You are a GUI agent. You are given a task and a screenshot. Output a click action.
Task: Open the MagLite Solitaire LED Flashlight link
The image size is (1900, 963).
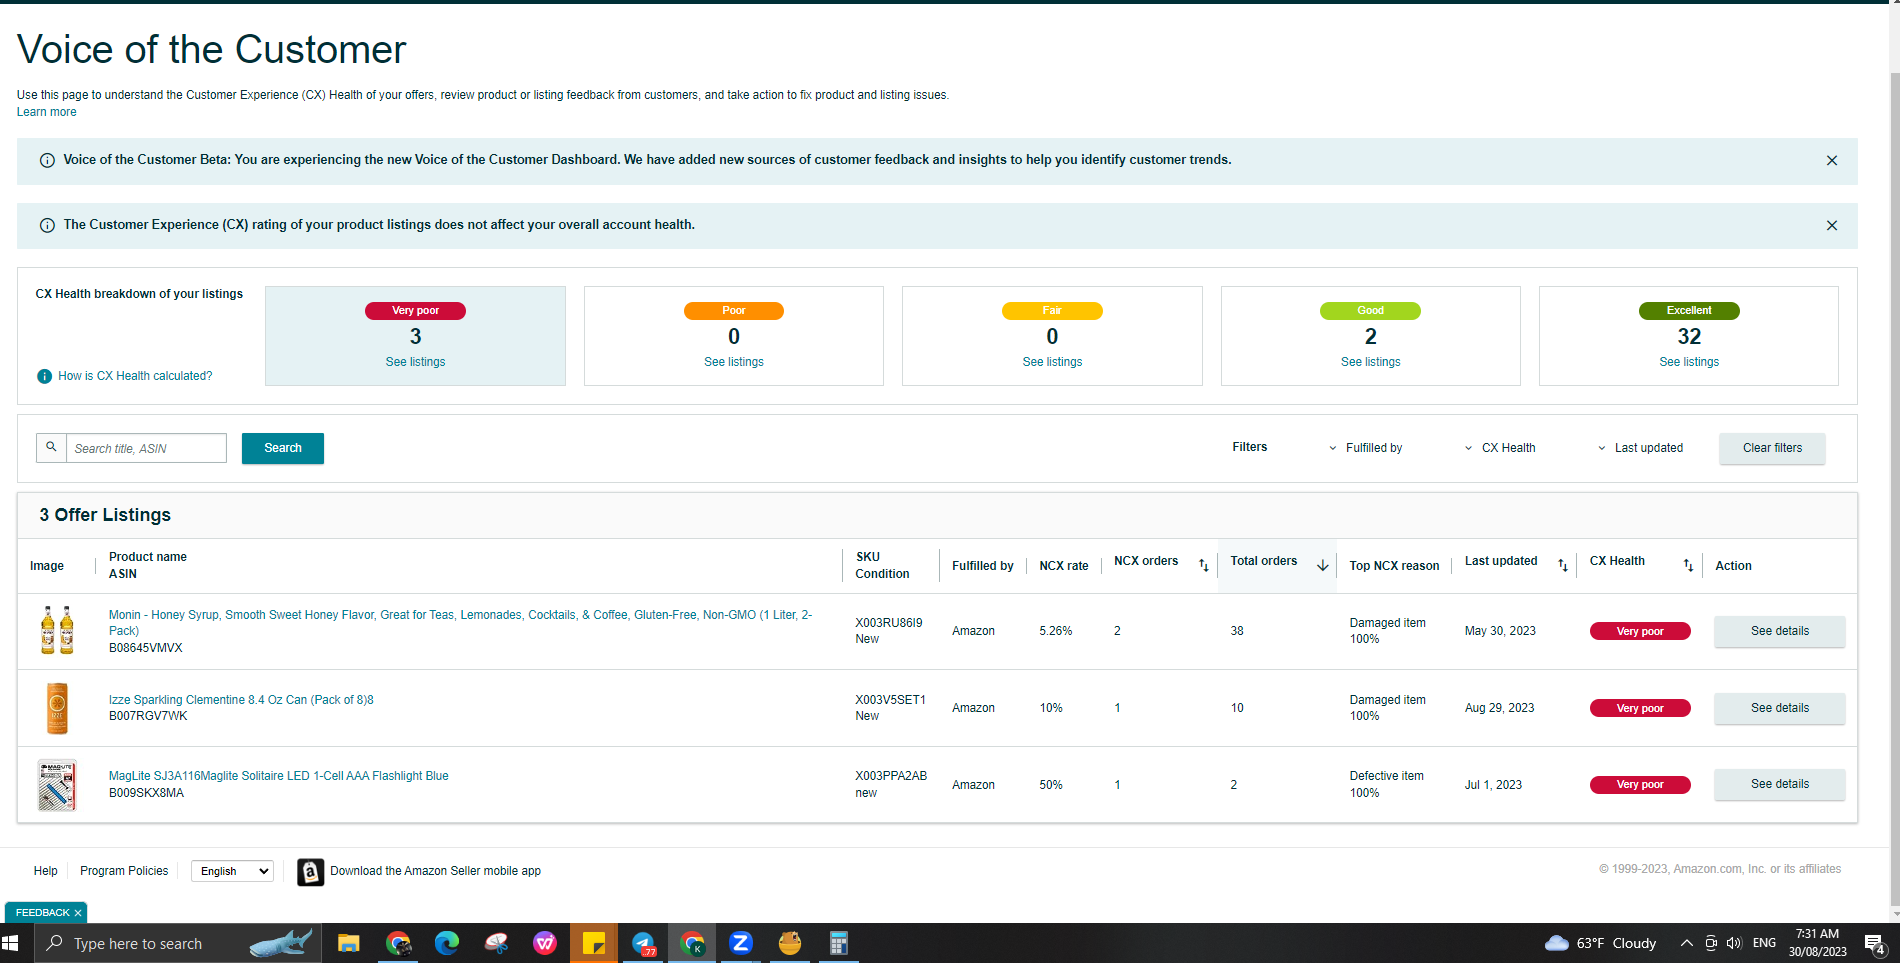(x=278, y=776)
